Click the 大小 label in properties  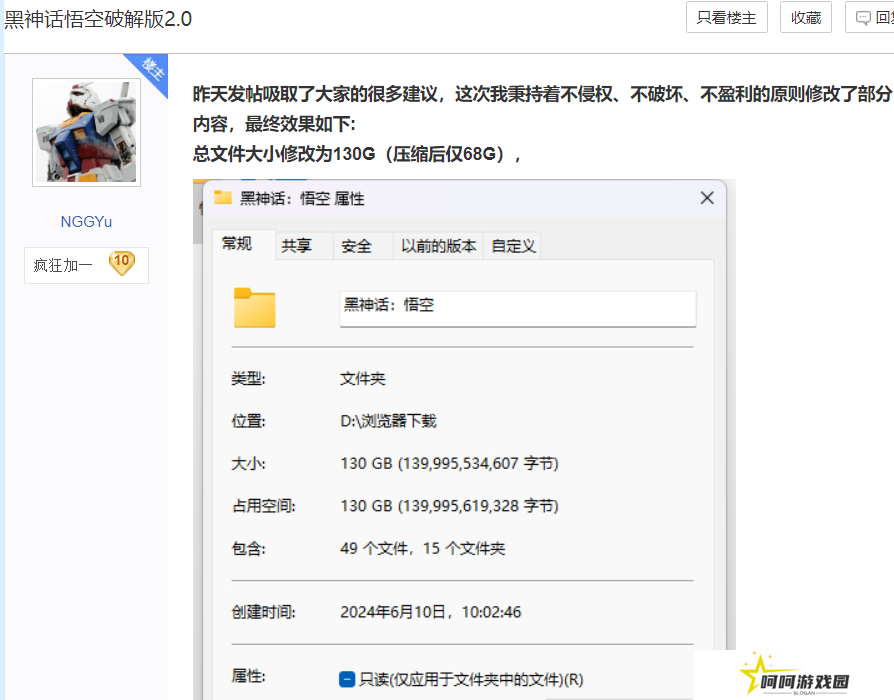click(249, 463)
